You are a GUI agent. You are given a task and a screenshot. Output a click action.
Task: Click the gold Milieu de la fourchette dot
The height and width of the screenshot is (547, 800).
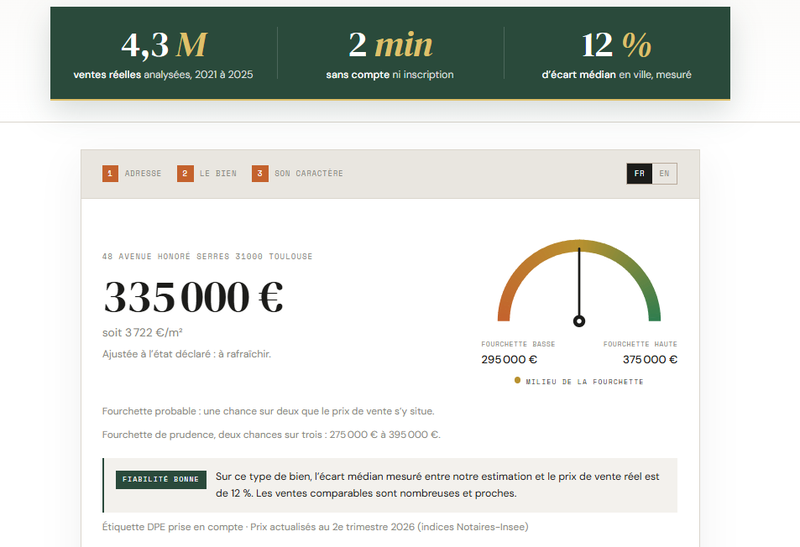click(x=517, y=380)
